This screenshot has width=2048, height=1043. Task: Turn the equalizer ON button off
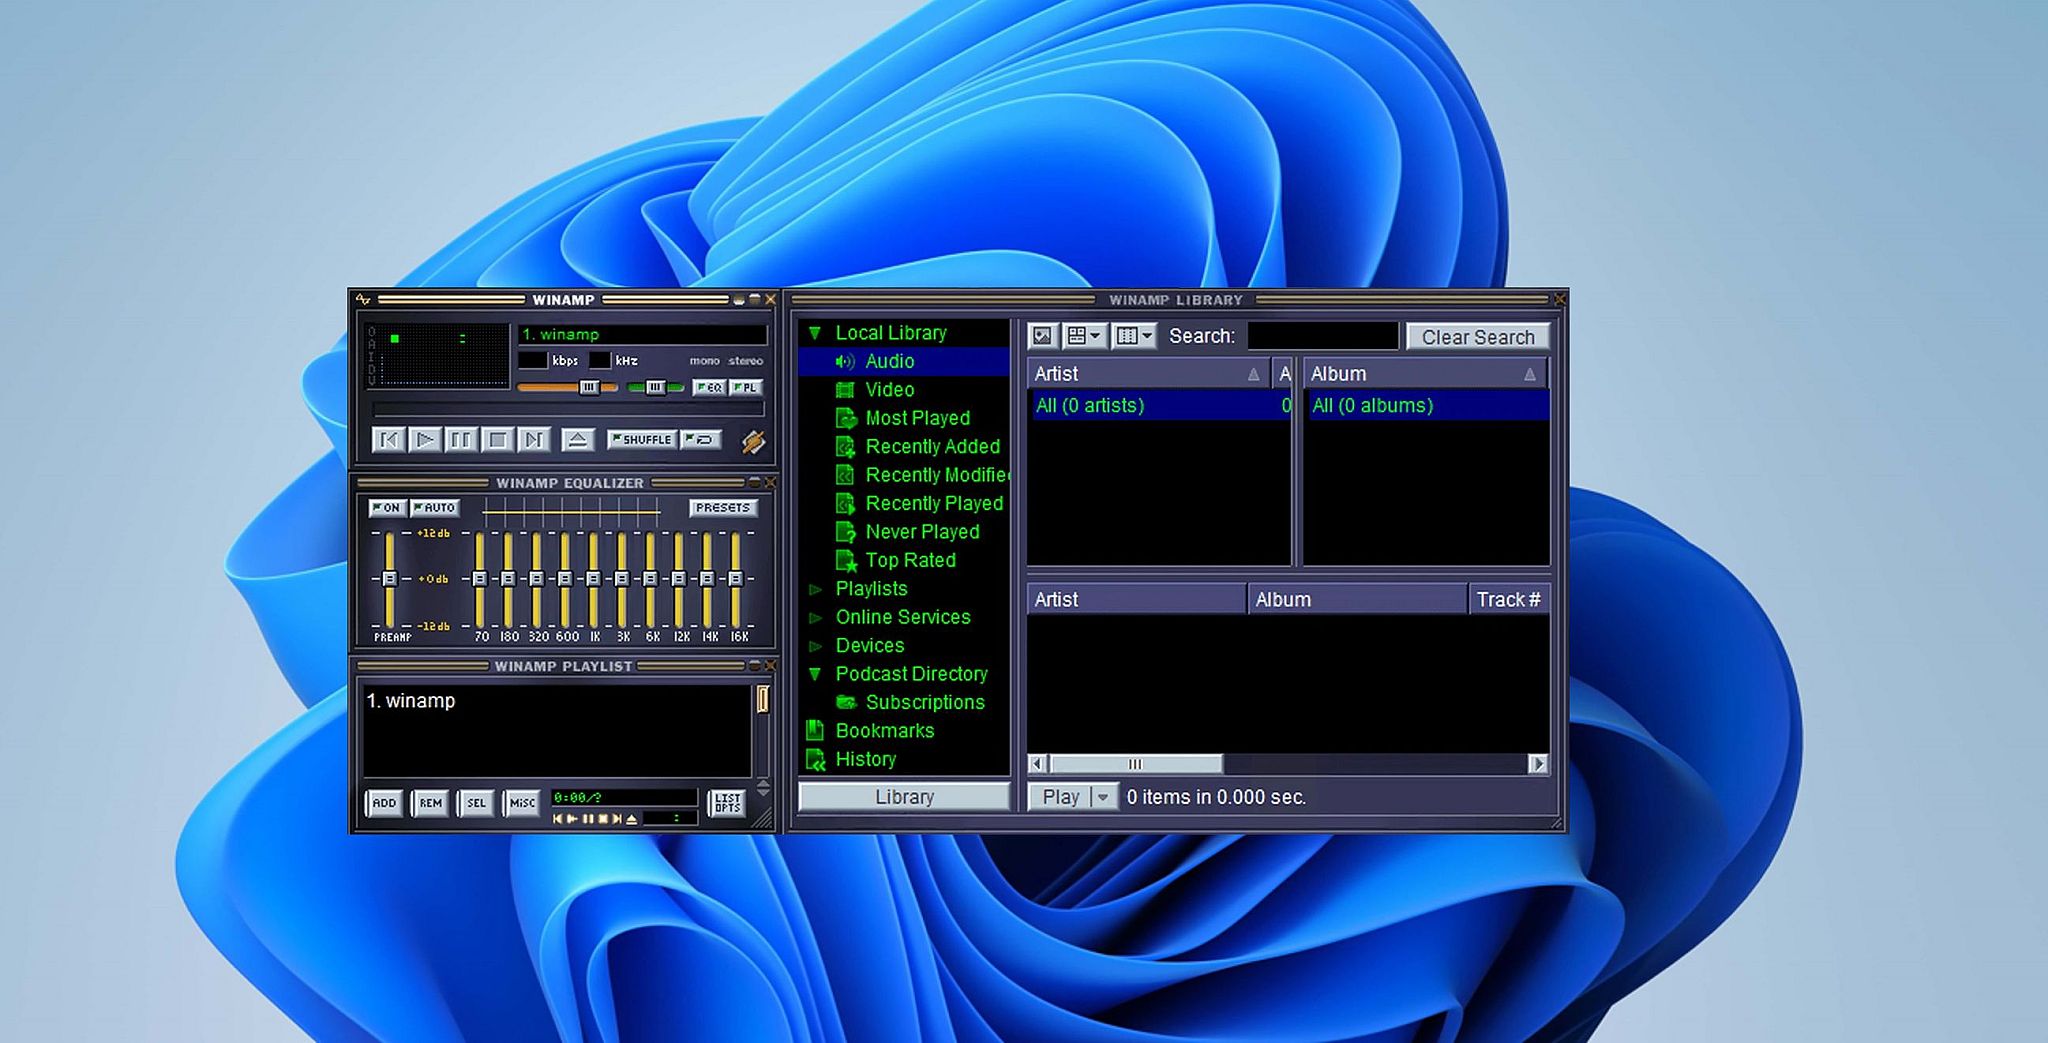point(386,508)
